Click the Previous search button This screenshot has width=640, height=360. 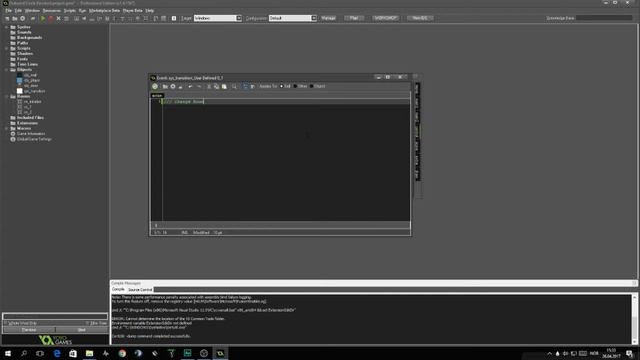pyautogui.click(x=29, y=329)
